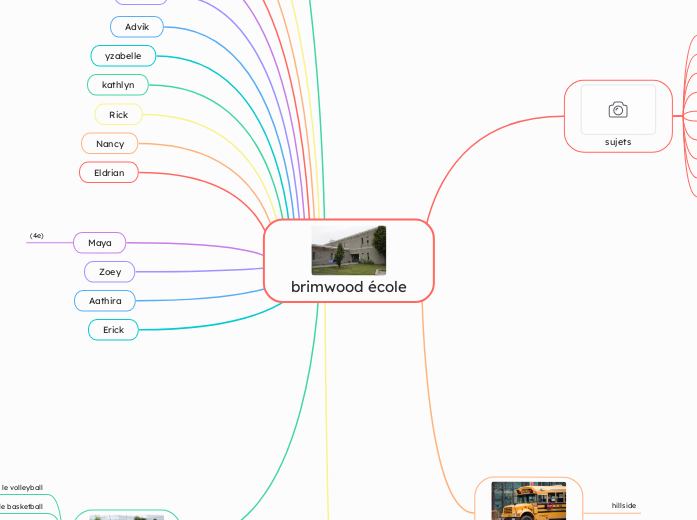Click the (4e) label beside Maya

[36, 236]
